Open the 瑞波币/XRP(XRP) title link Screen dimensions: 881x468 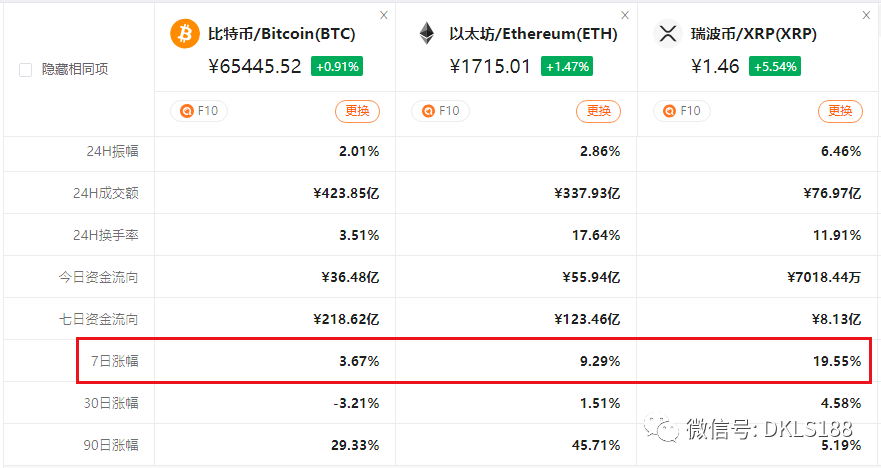point(753,34)
